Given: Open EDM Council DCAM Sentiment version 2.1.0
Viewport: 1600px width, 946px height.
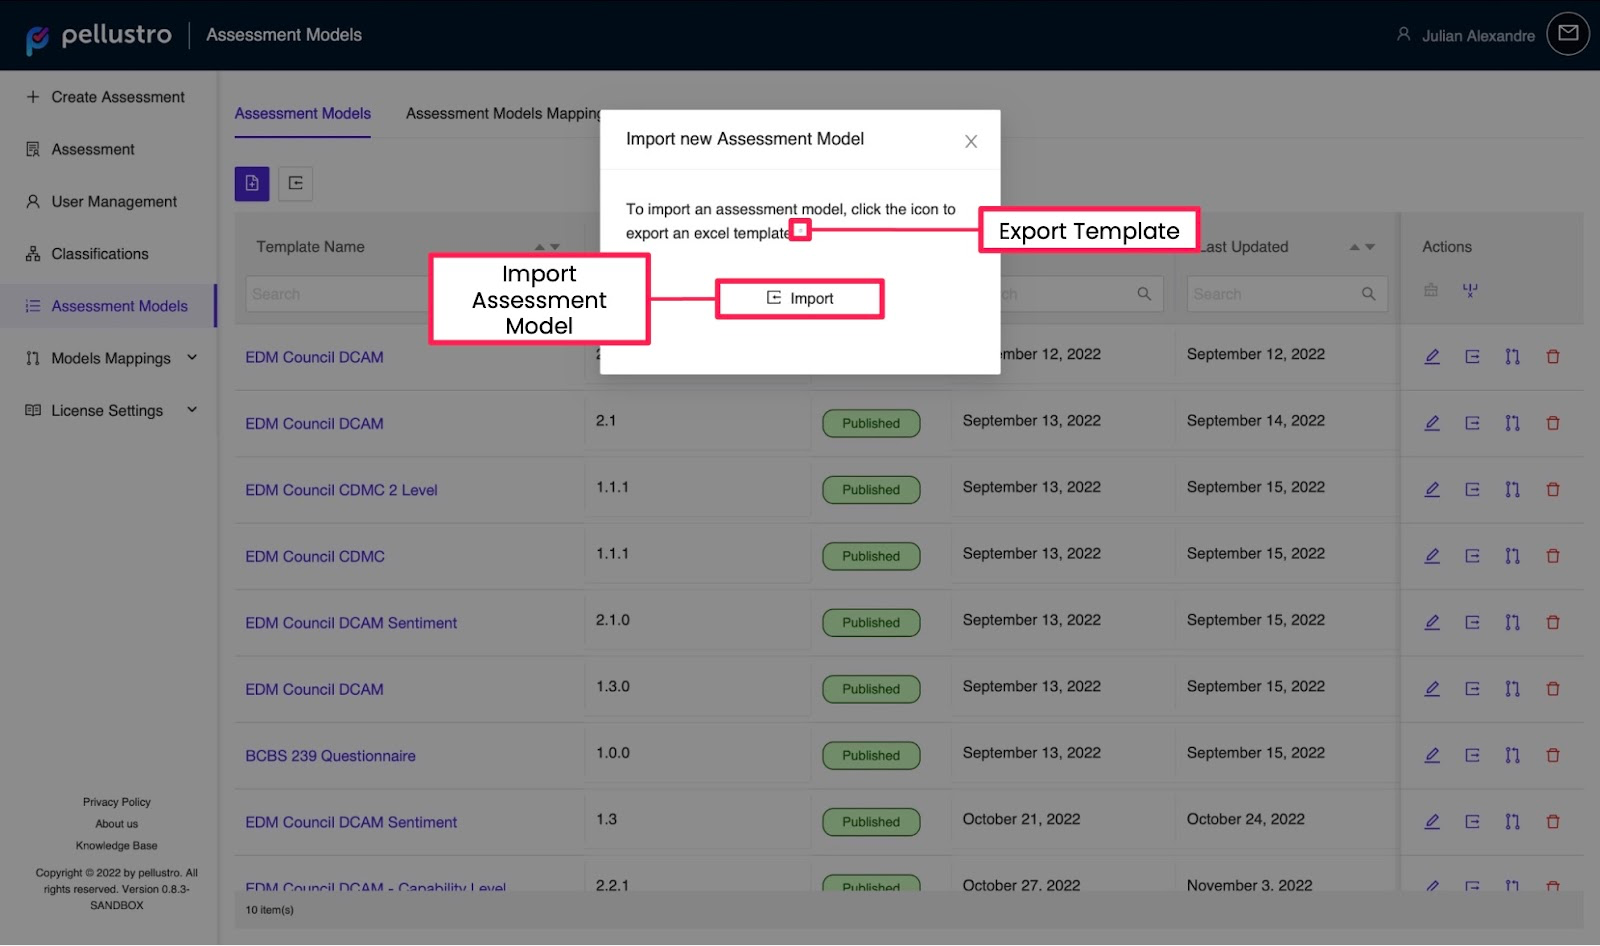Looking at the screenshot, I should (351, 623).
